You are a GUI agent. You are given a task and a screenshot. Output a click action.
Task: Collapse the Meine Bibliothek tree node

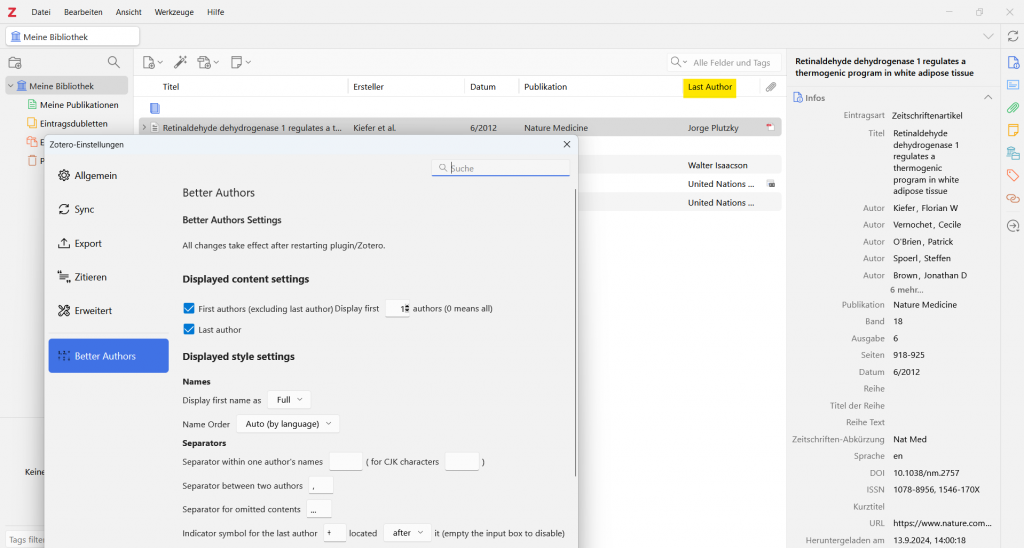coord(10,86)
